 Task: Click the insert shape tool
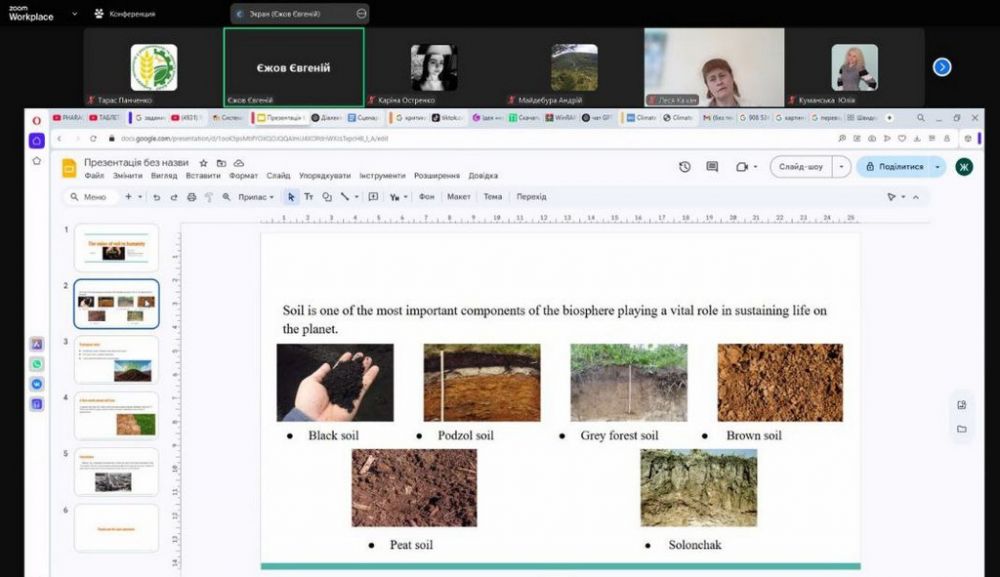coord(327,197)
